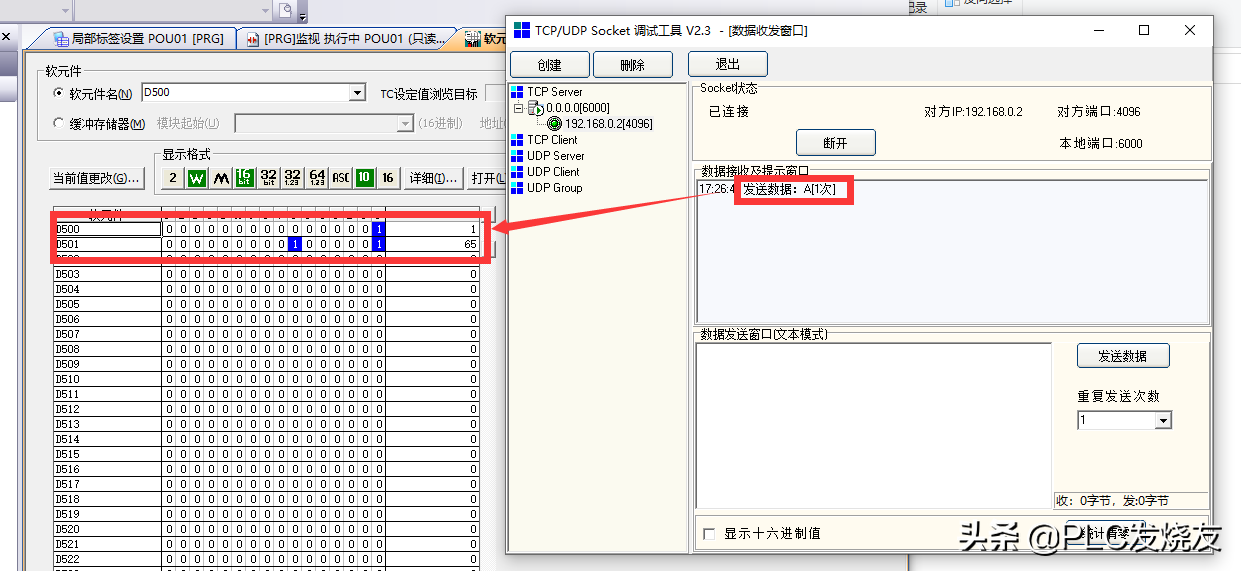Enable the 显示十六进制值 checkbox
Image resolution: width=1241 pixels, height=571 pixels.
point(710,534)
